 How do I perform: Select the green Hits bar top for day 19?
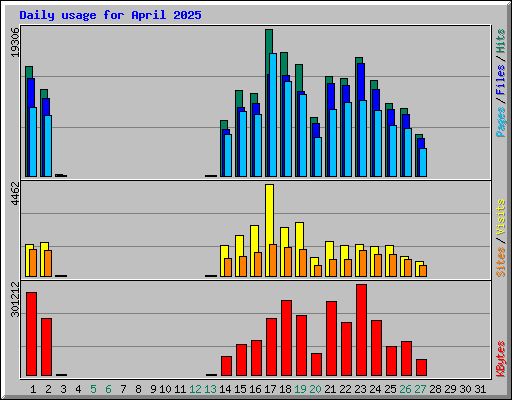pos(299,77)
